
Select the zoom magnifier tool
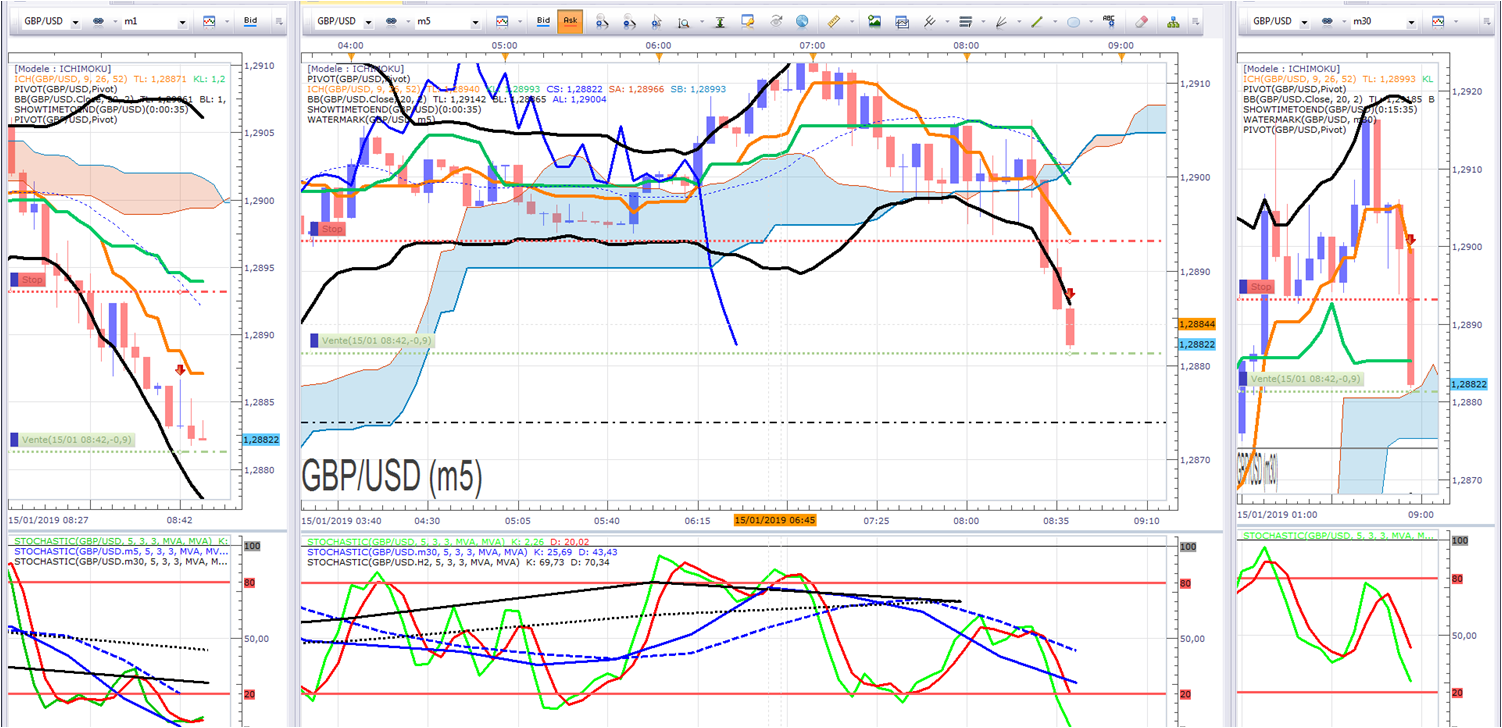tap(684, 21)
